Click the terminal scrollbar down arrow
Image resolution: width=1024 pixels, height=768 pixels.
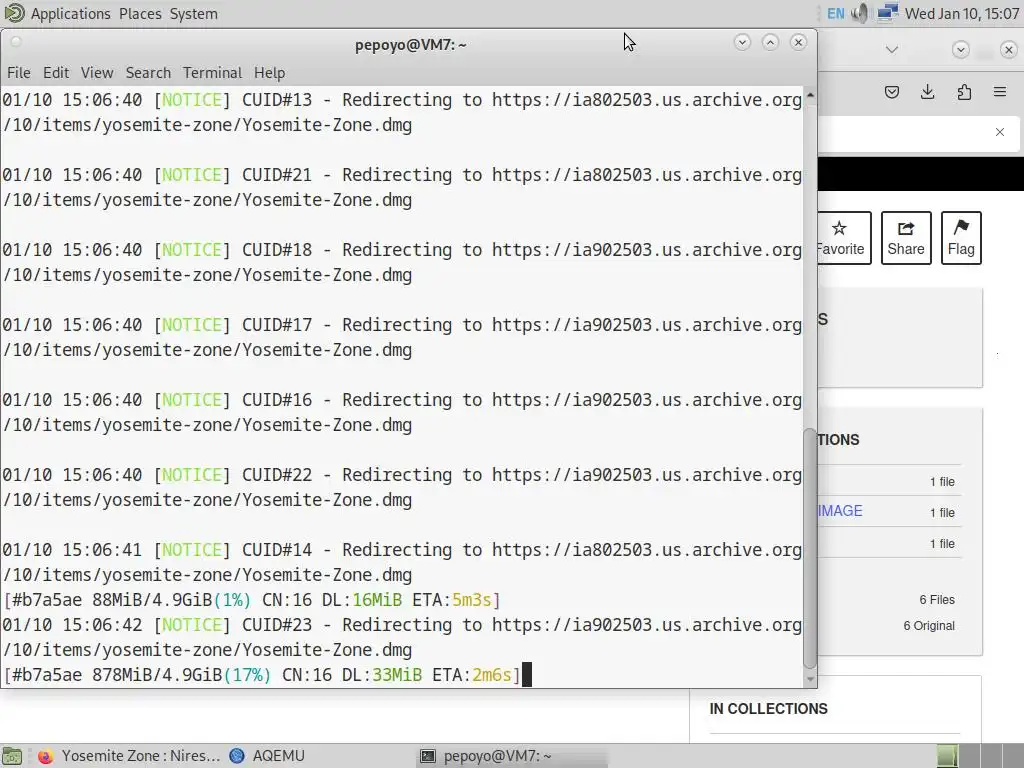coord(810,679)
